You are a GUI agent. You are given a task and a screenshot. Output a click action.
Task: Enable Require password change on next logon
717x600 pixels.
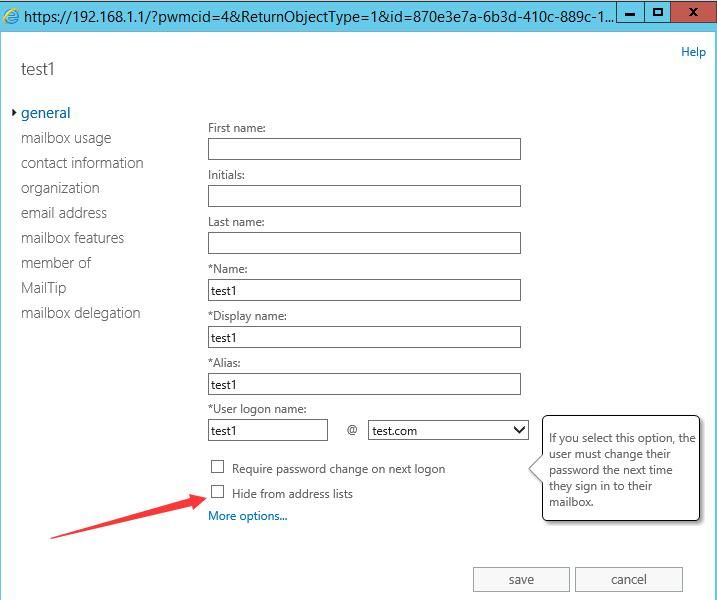[x=218, y=467]
